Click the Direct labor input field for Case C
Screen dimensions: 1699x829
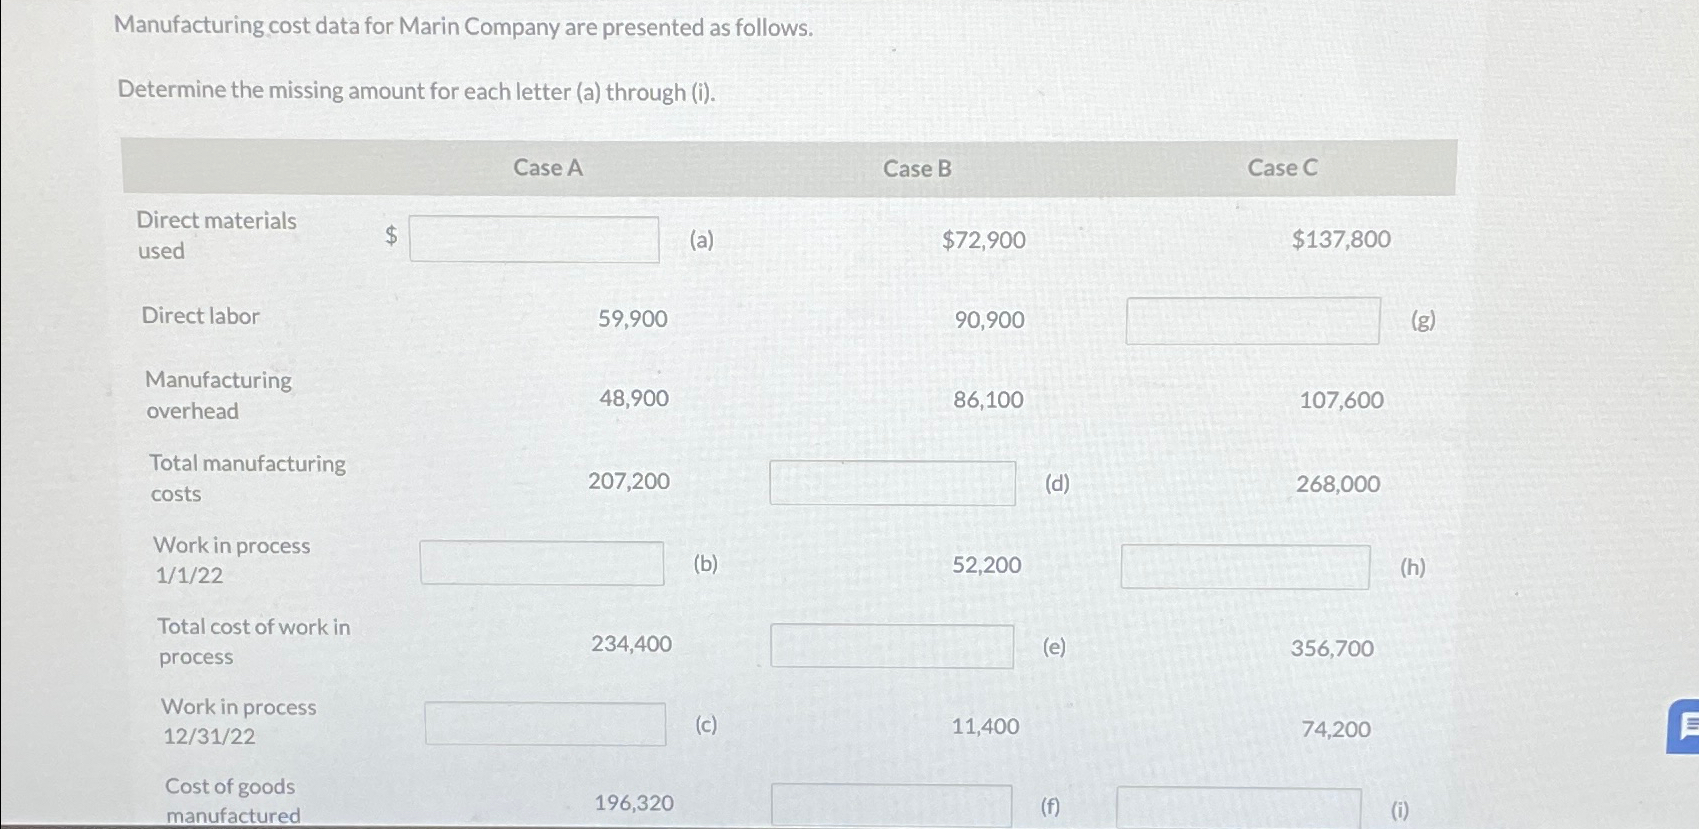tap(1253, 319)
